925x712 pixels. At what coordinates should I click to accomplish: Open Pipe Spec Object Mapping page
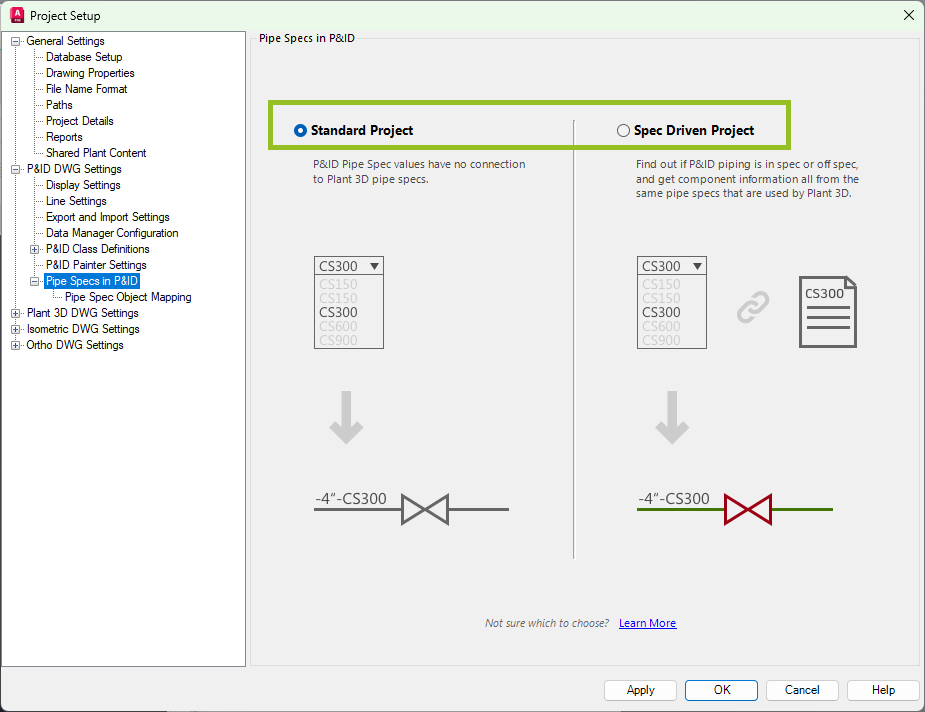click(128, 297)
